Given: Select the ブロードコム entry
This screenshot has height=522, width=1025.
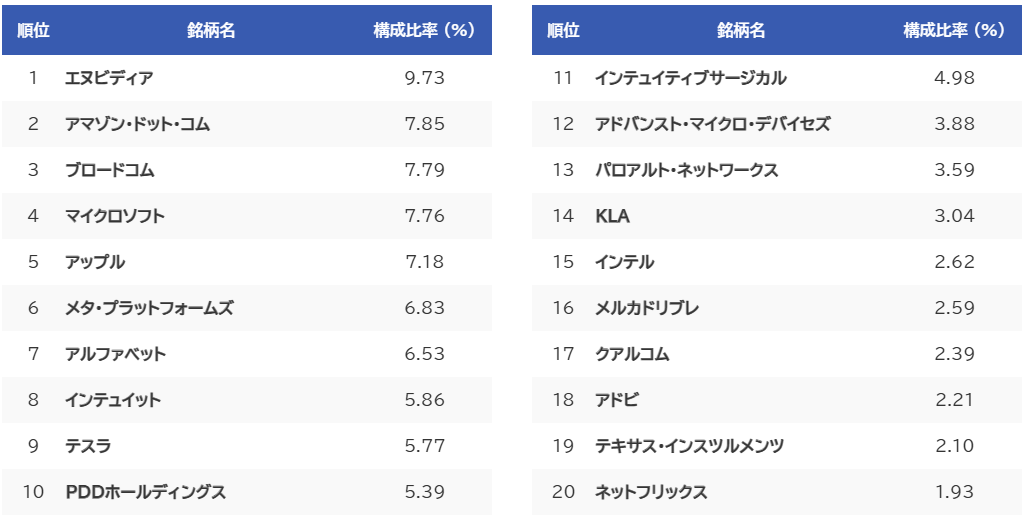Looking at the screenshot, I should 109,170.
